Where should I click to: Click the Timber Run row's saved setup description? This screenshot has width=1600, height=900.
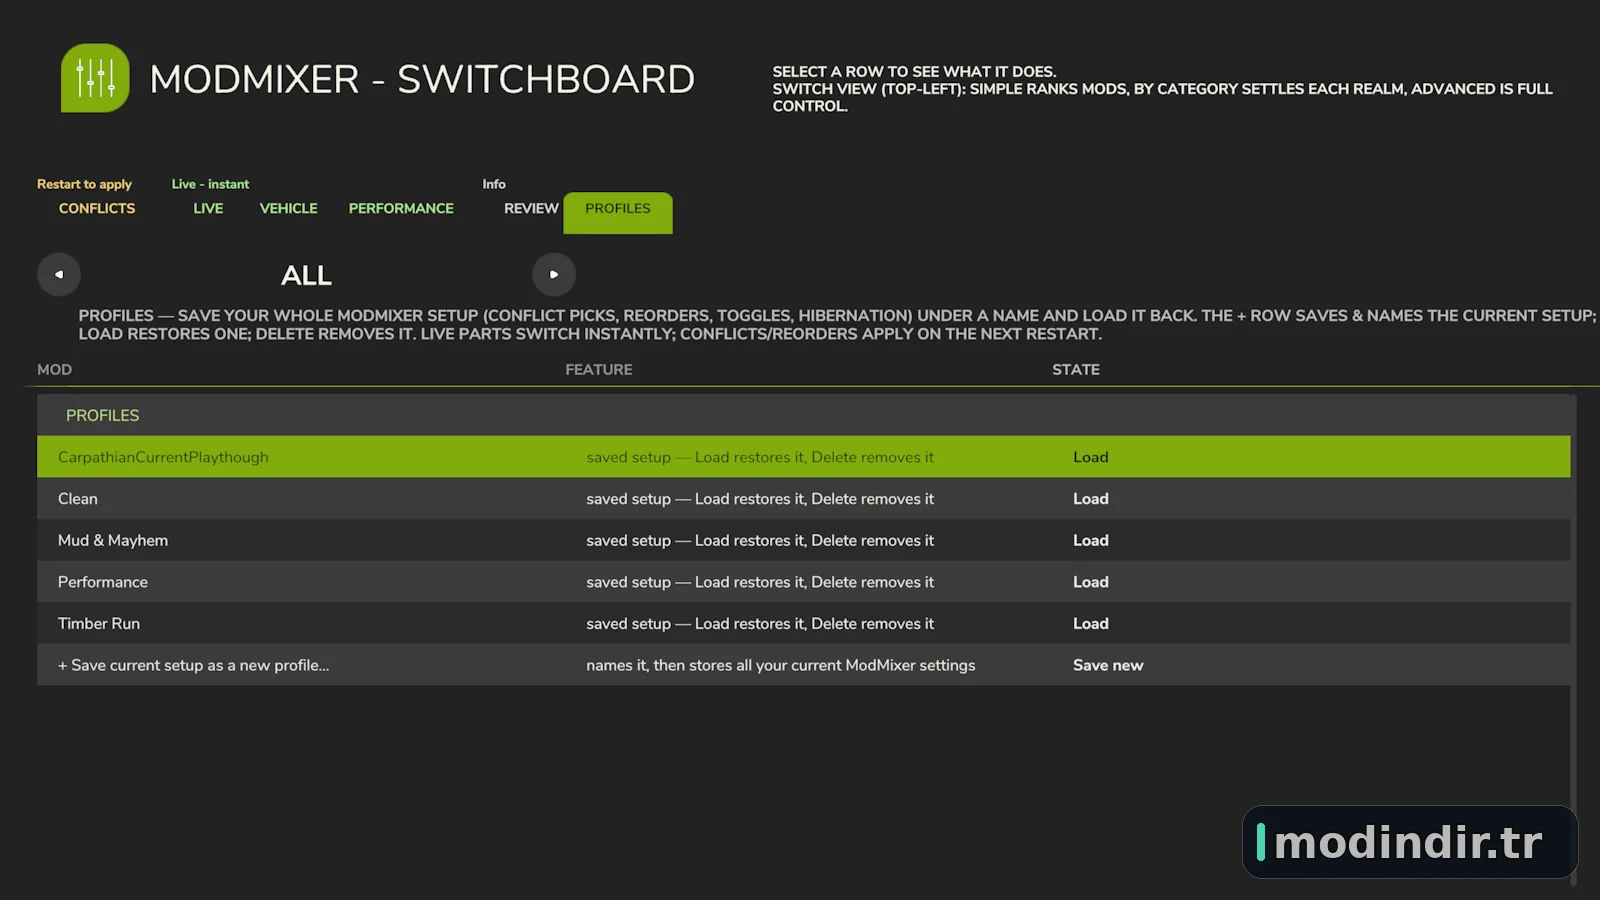coord(760,624)
